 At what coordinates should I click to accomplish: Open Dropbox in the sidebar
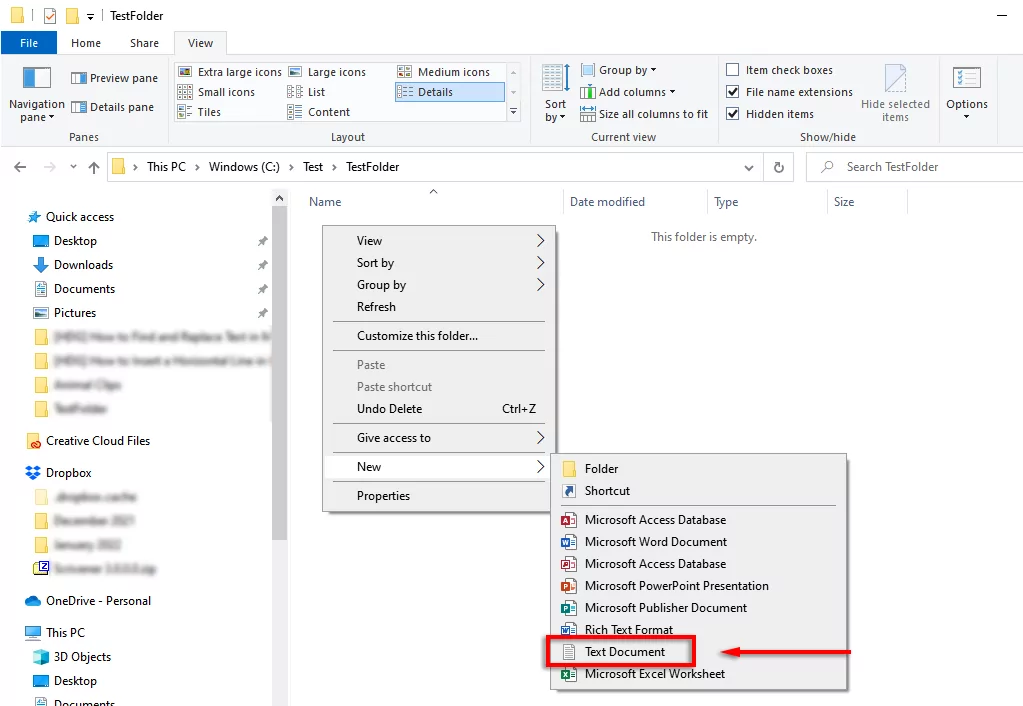[59, 473]
